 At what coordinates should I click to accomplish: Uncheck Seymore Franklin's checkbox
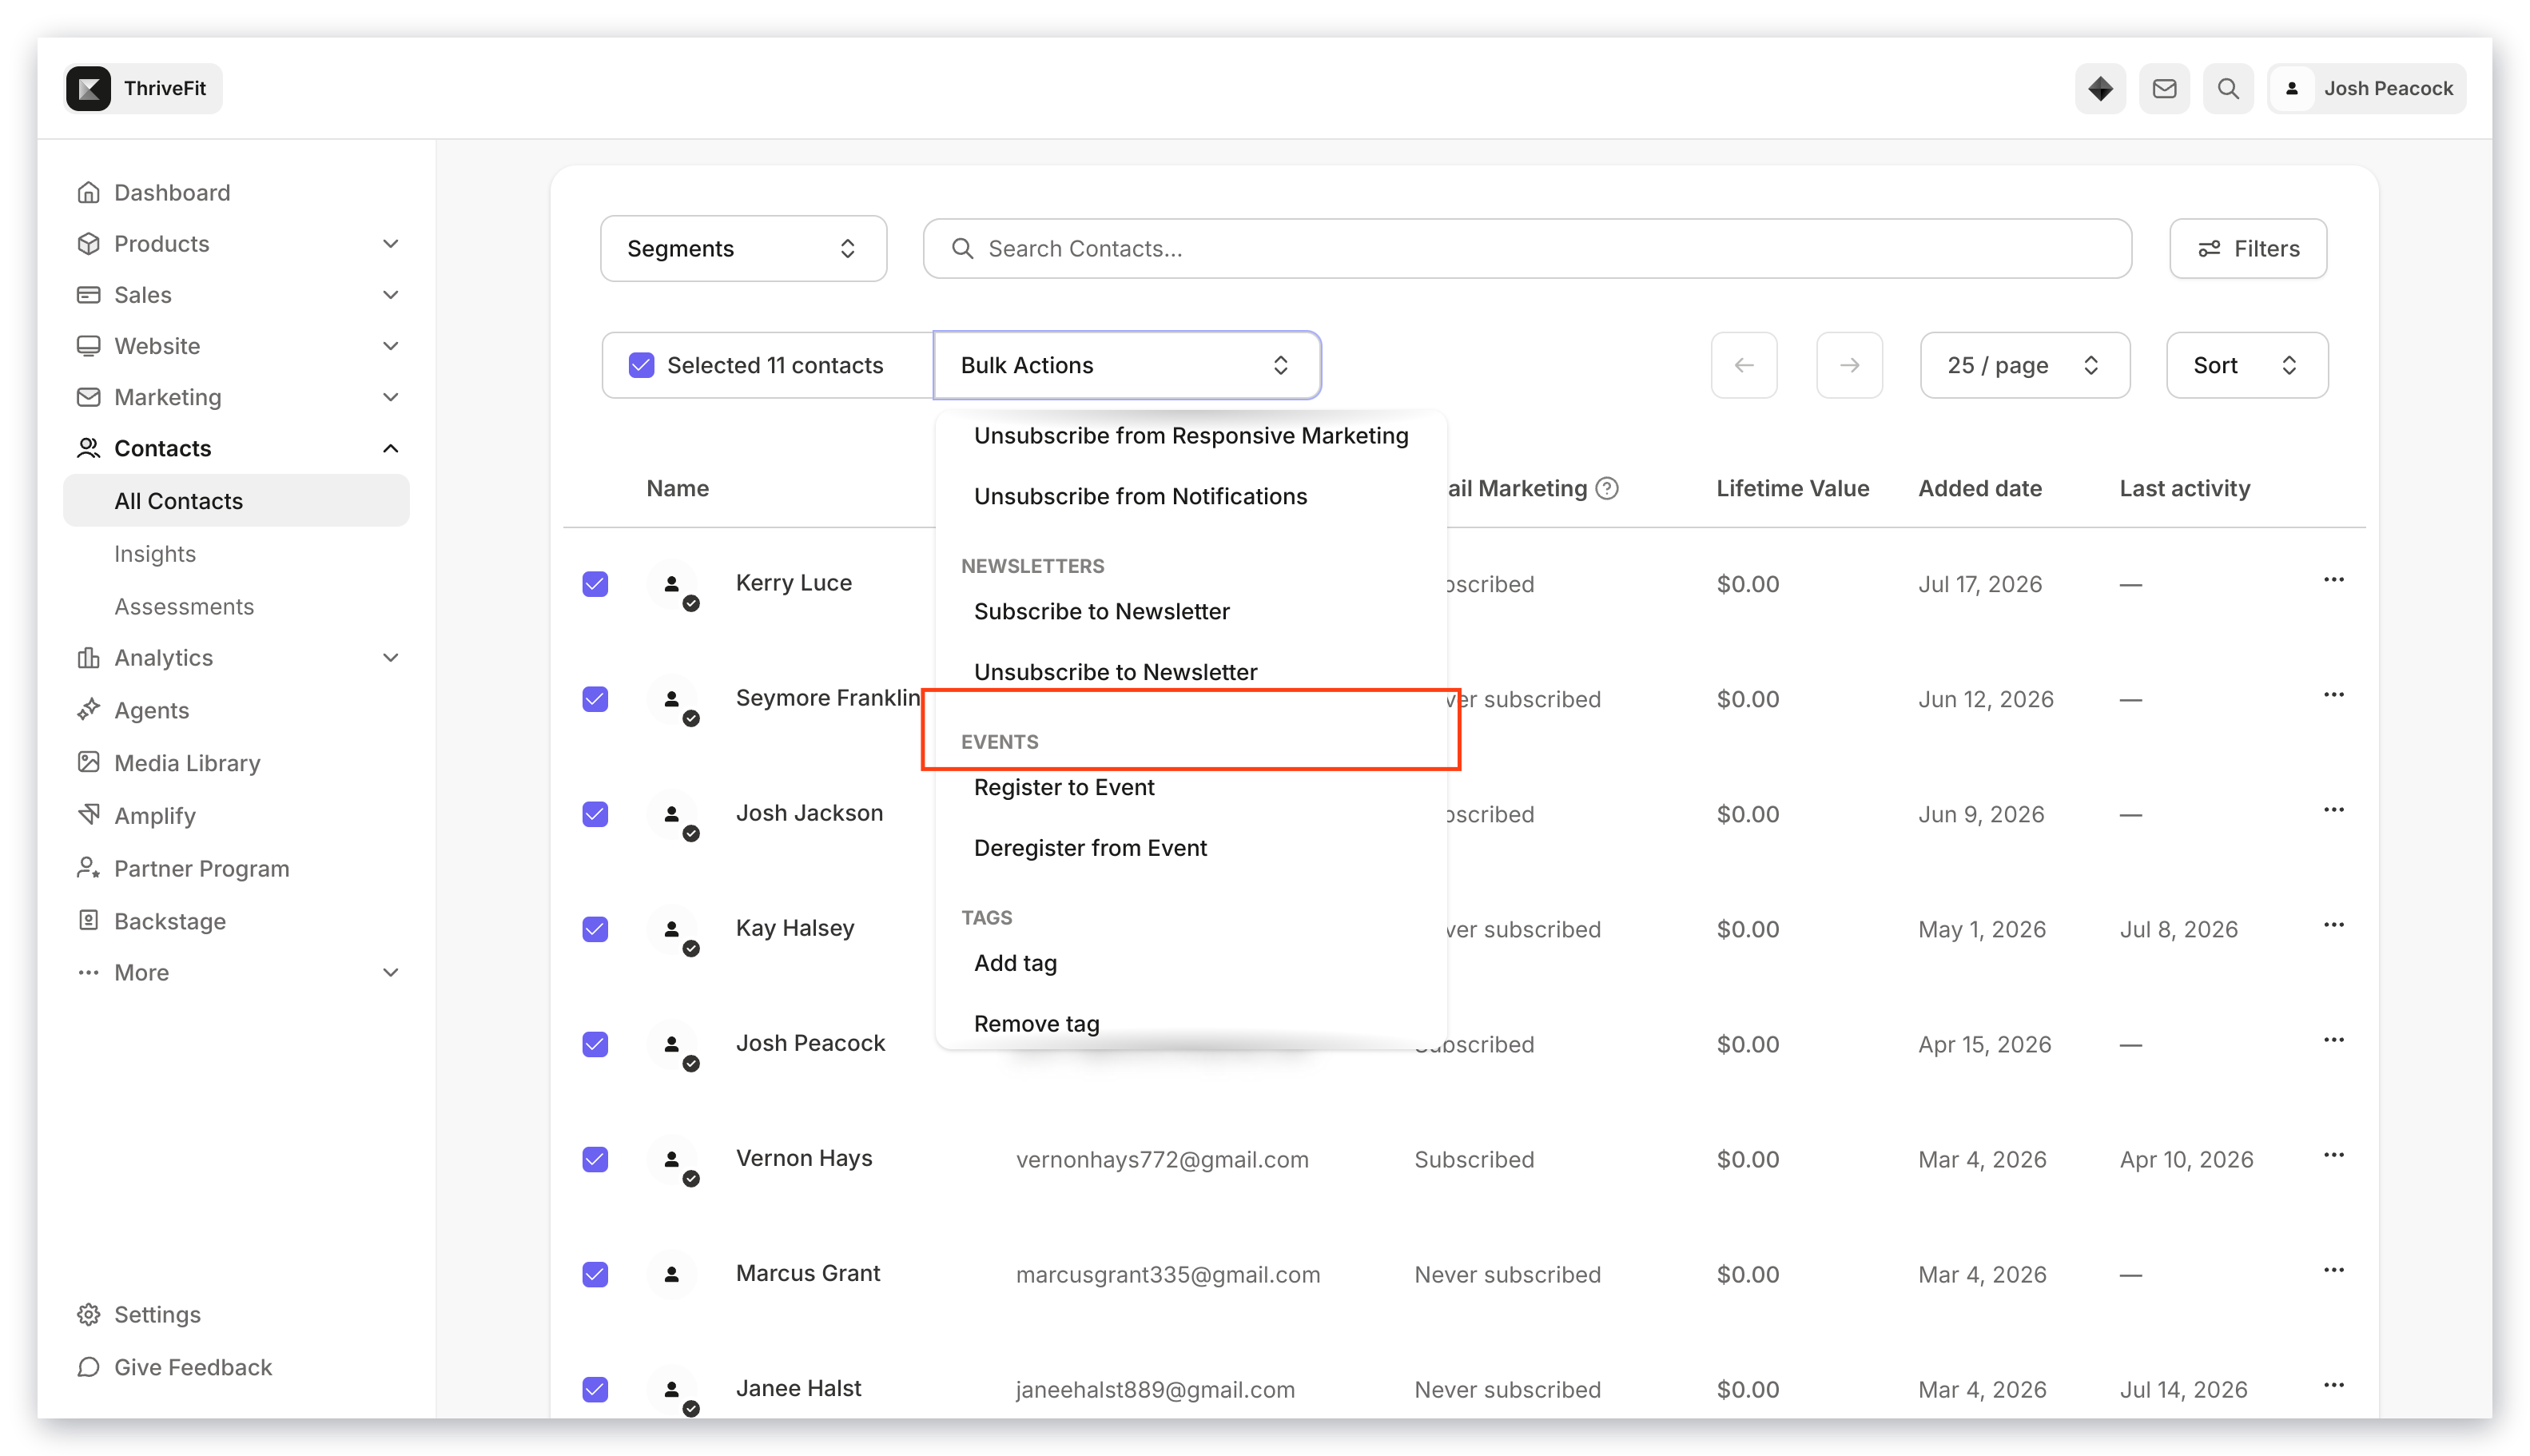pos(595,698)
